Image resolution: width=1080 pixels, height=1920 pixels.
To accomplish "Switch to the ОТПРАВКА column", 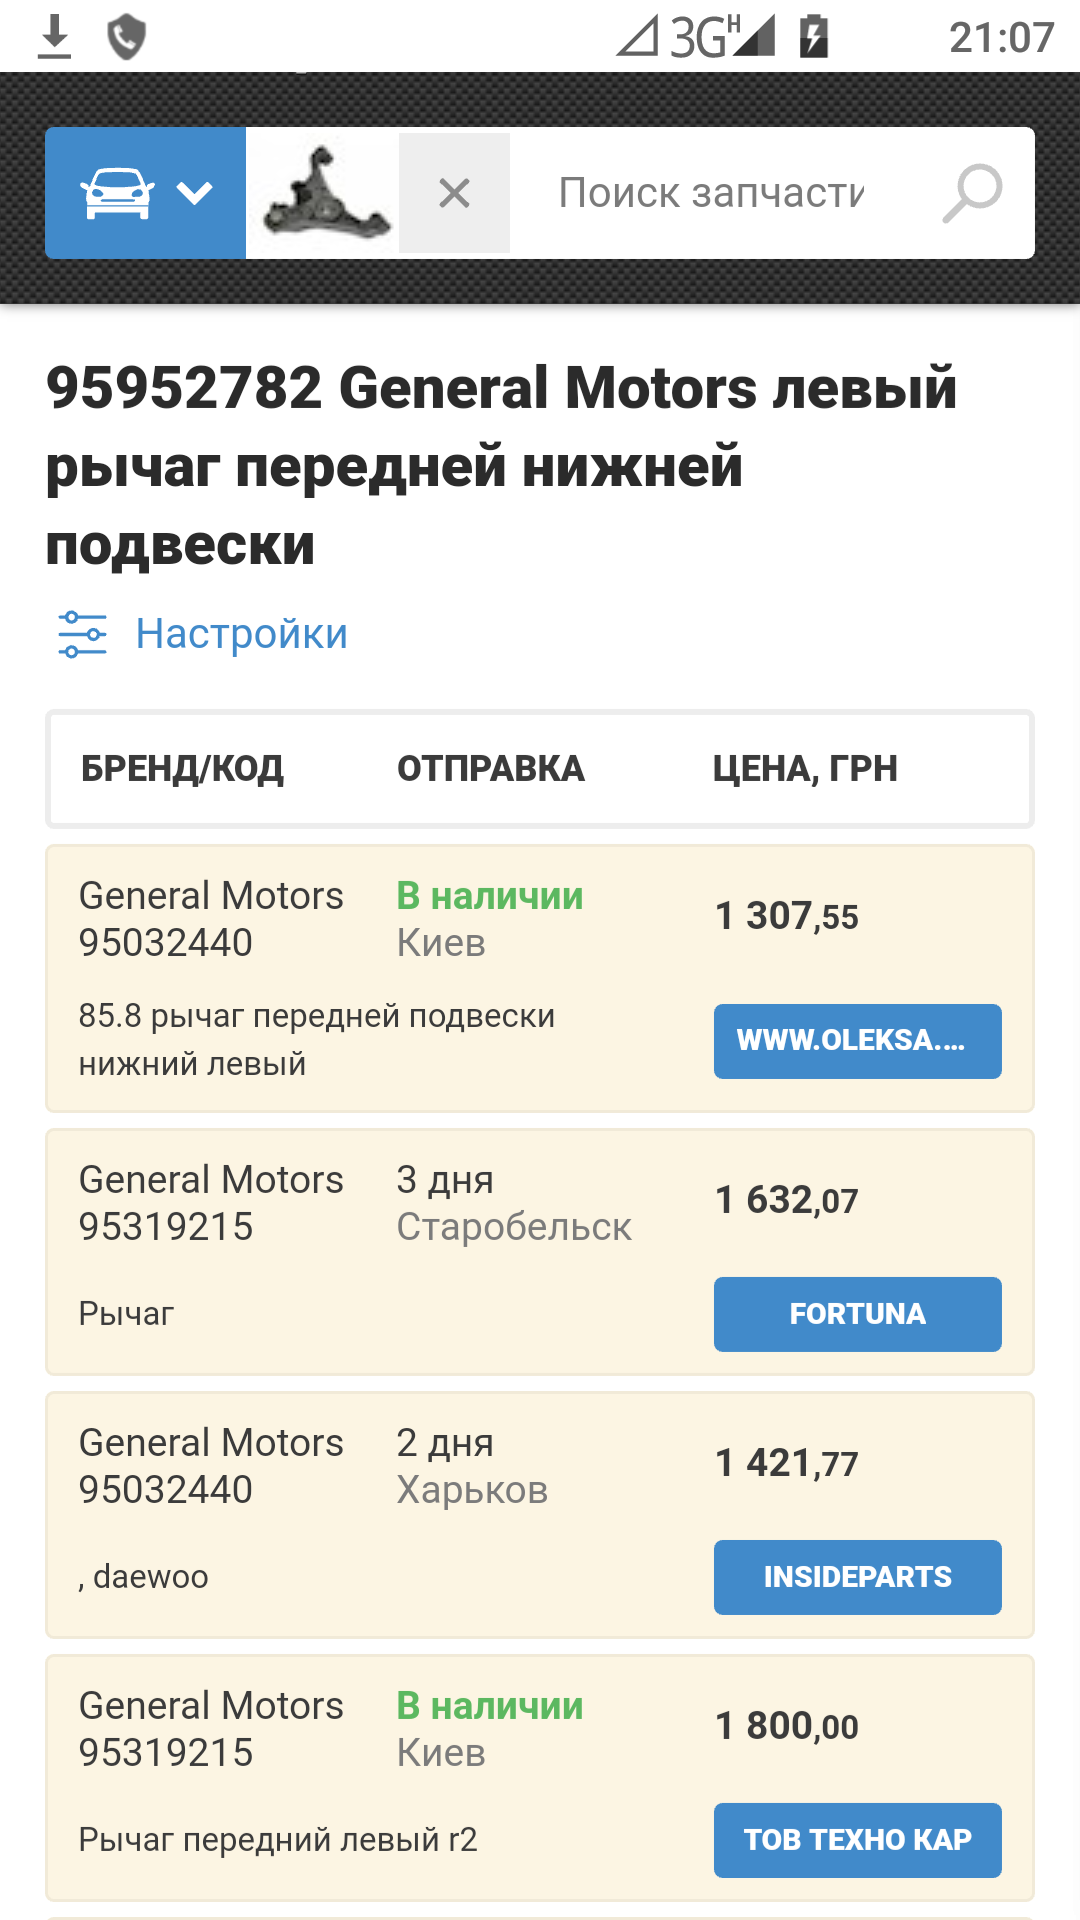I will (x=490, y=768).
